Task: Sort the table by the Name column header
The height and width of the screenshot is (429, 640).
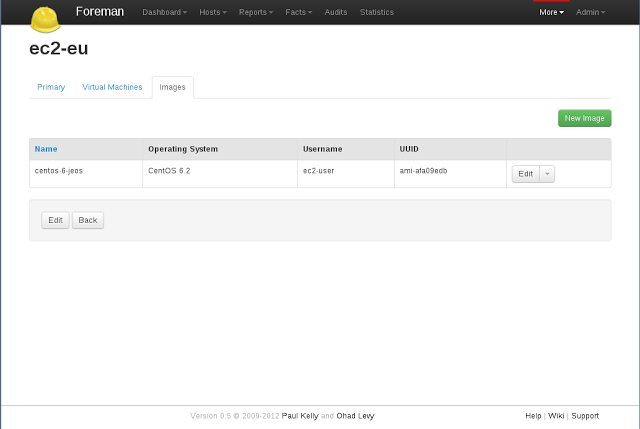Action: click(46, 149)
